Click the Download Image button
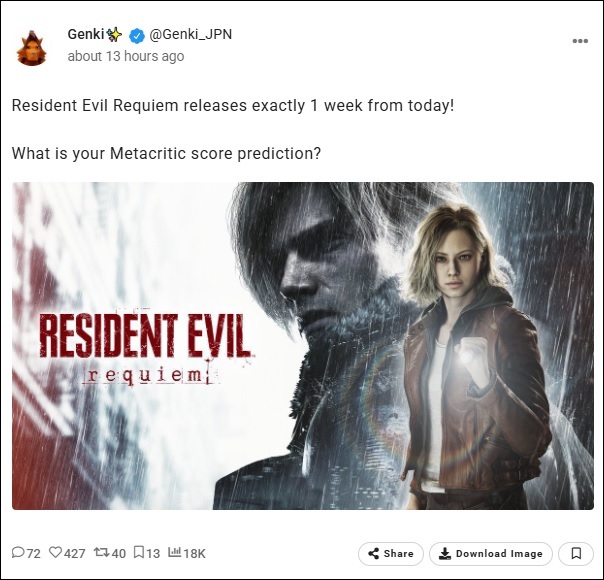The width and height of the screenshot is (604, 580). point(491,554)
